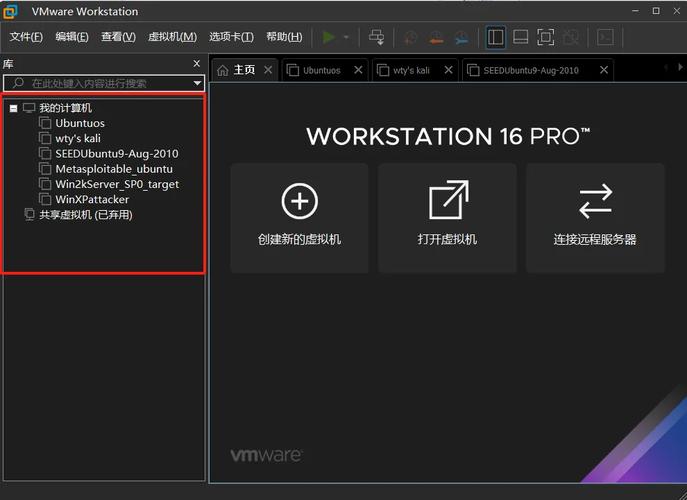
Task: Click the console view toolbar icon
Action: pos(605,37)
